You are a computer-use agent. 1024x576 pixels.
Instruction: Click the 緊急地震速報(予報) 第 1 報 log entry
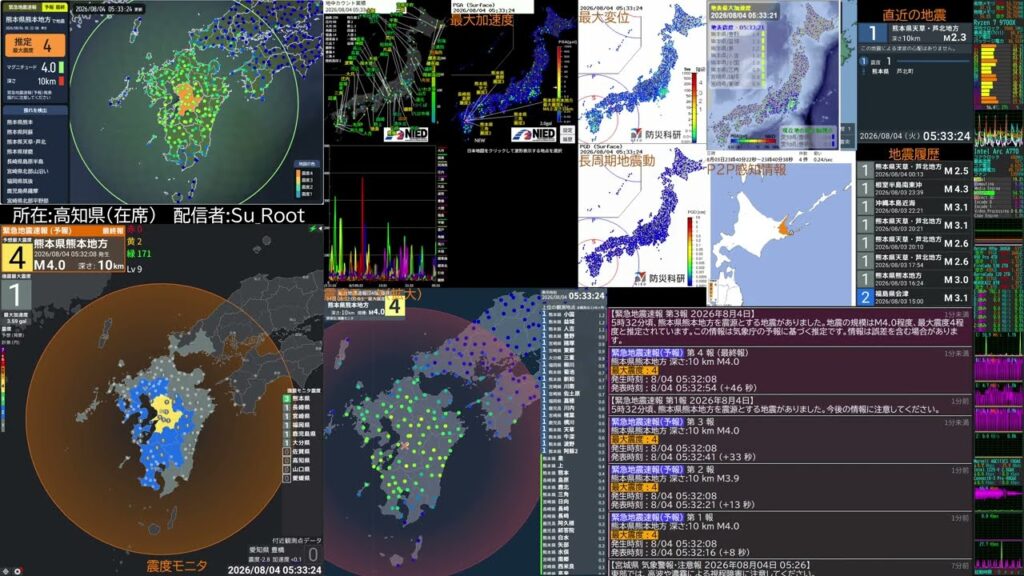(x=790, y=535)
